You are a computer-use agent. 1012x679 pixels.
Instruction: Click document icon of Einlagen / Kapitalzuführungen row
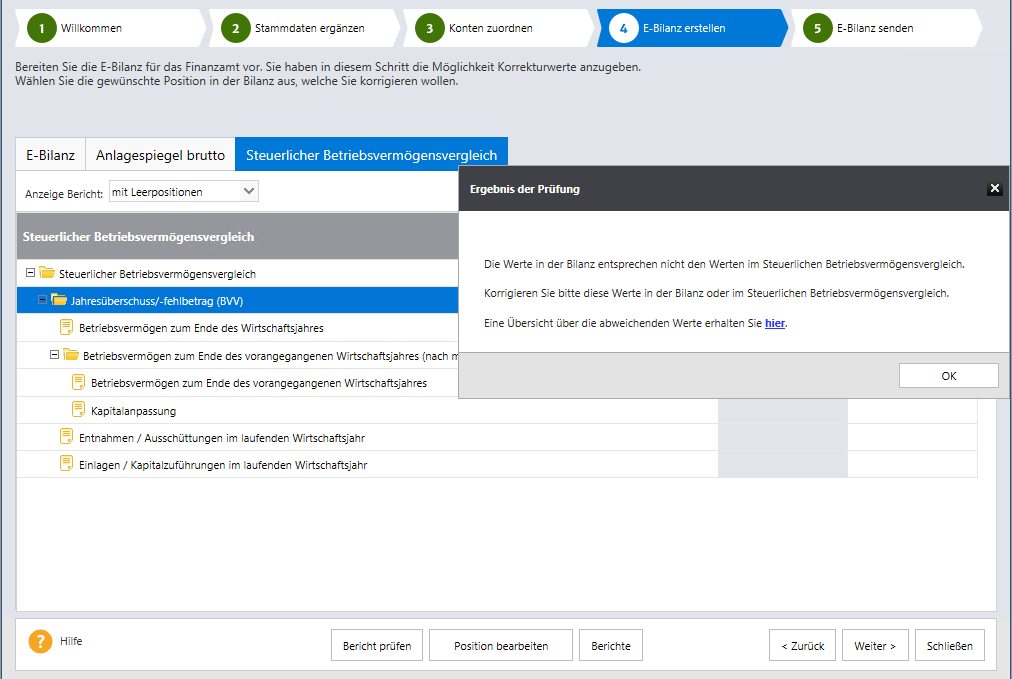pos(66,463)
